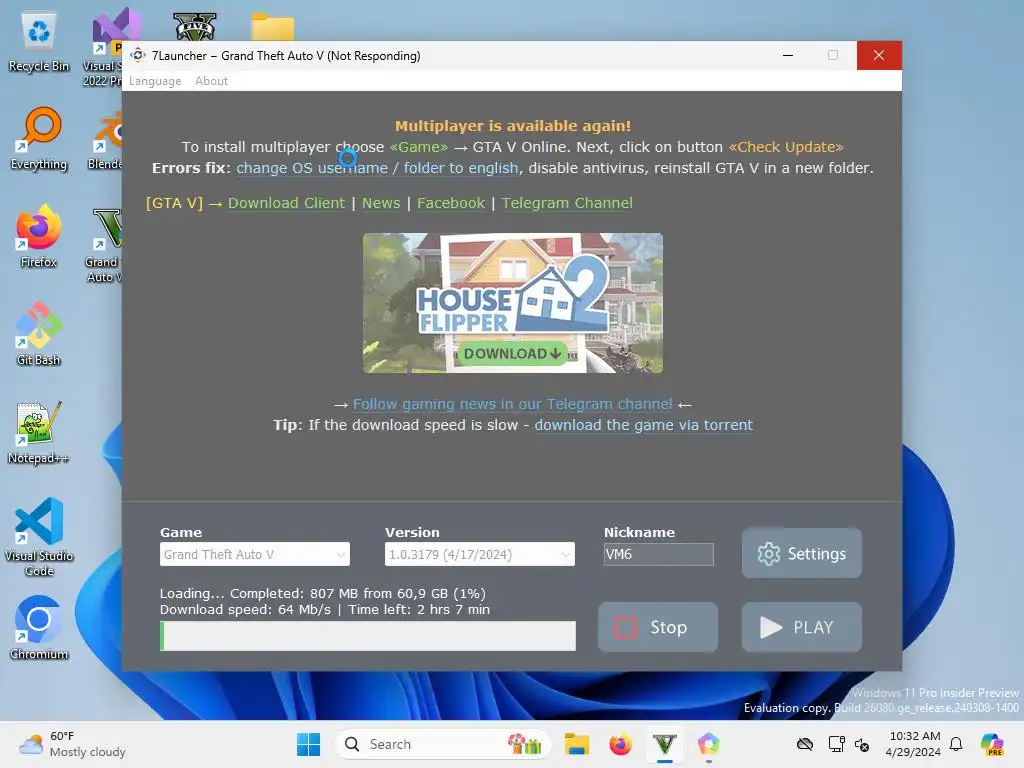Open the Windows Start menu
1024x768 pixels.
pyautogui.click(x=308, y=744)
